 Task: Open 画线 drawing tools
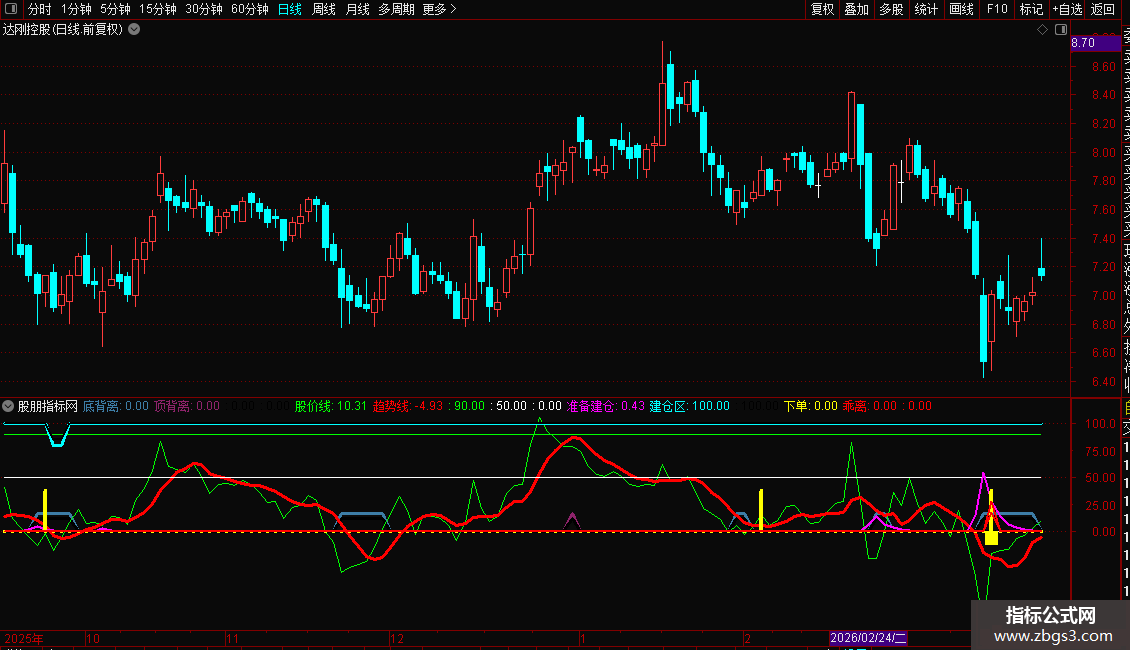point(961,9)
